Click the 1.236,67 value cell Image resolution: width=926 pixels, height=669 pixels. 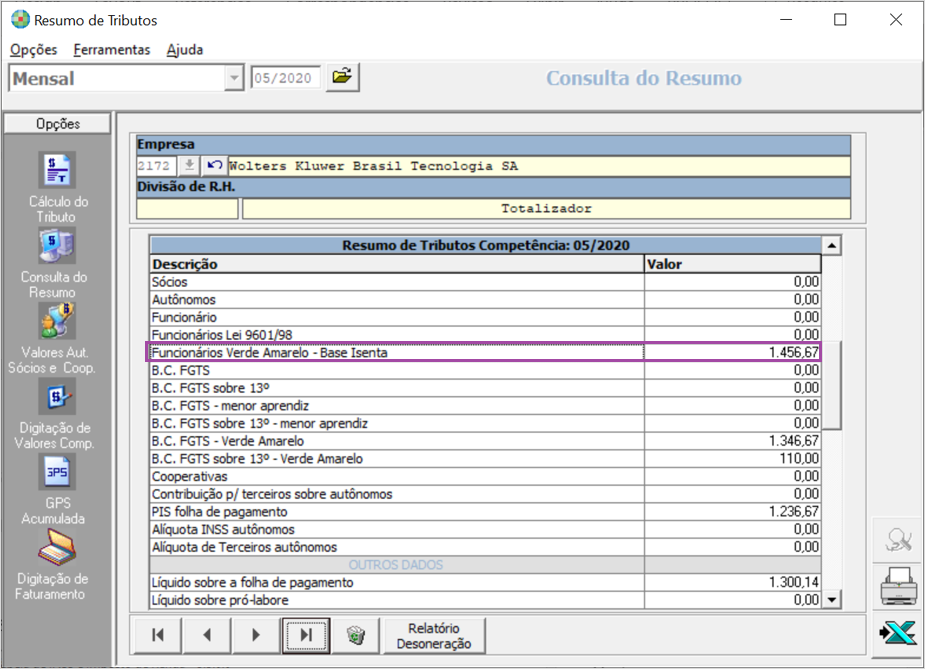732,512
